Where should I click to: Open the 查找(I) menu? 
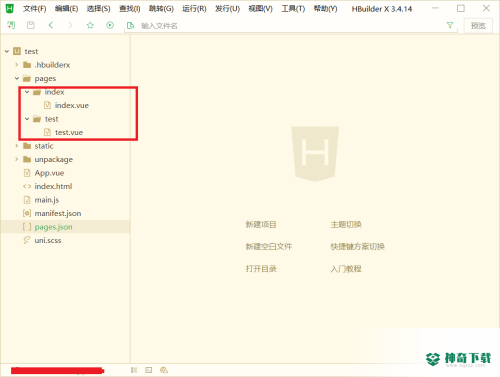click(x=130, y=9)
